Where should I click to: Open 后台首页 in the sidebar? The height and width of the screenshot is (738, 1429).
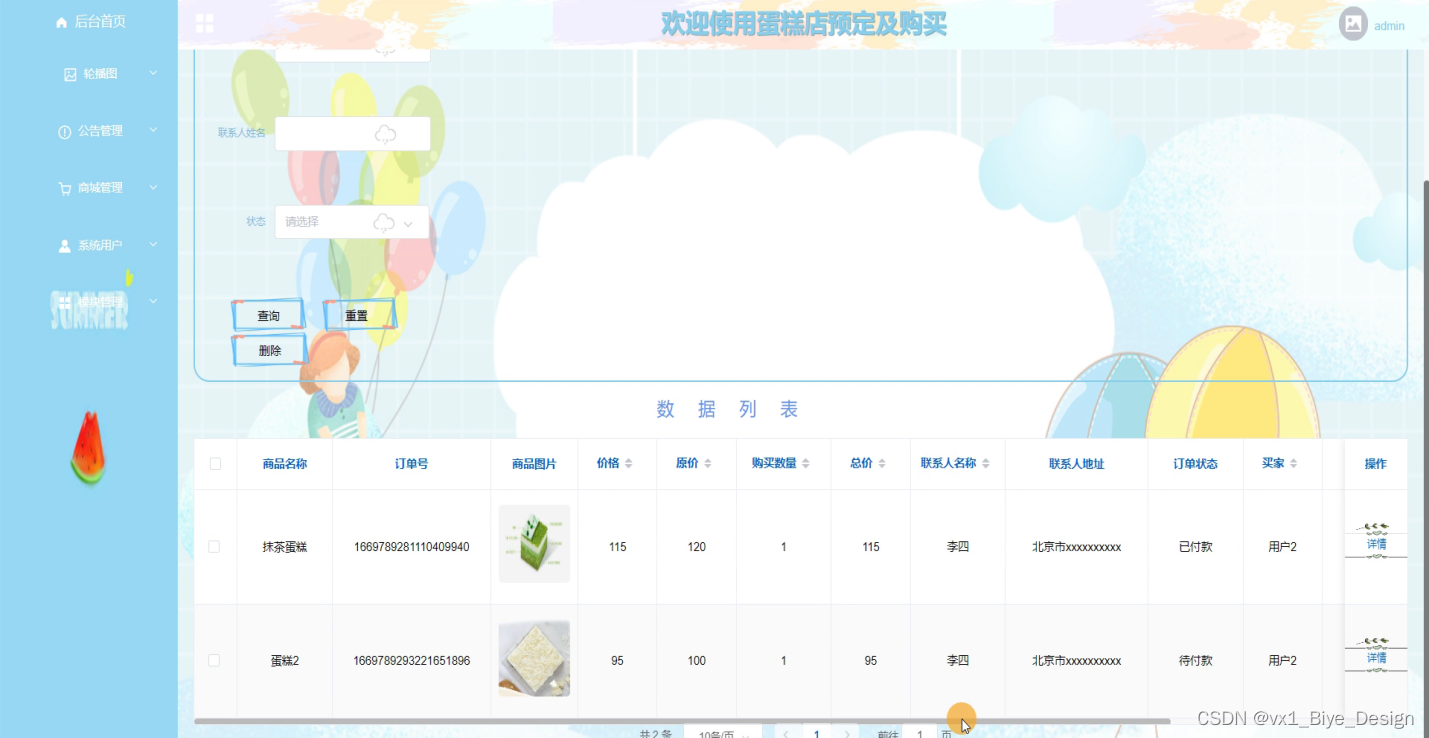coord(89,22)
